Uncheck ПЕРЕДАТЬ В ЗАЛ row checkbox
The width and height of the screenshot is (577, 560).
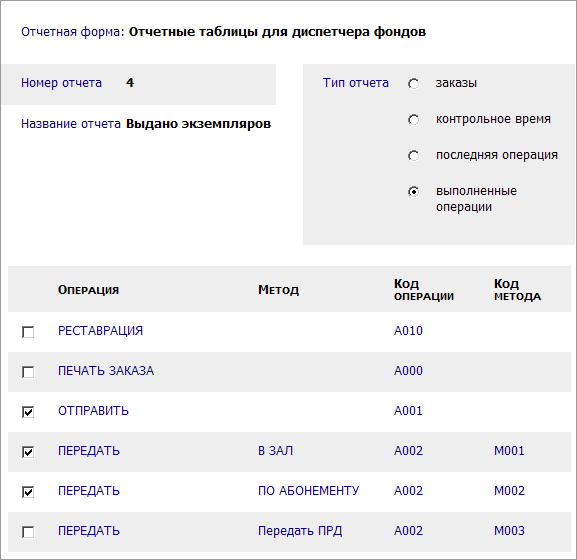[28, 452]
